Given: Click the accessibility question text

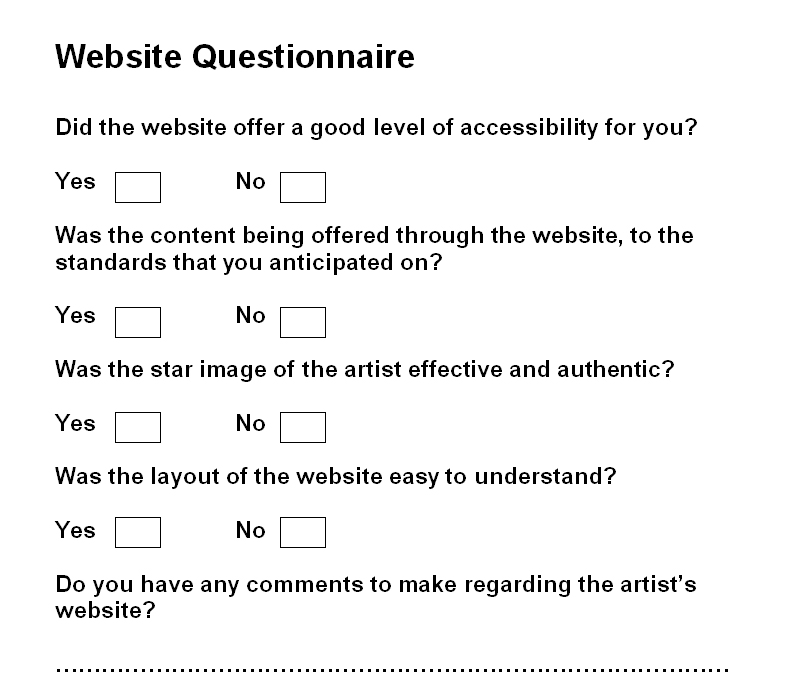Looking at the screenshot, I should [376, 128].
